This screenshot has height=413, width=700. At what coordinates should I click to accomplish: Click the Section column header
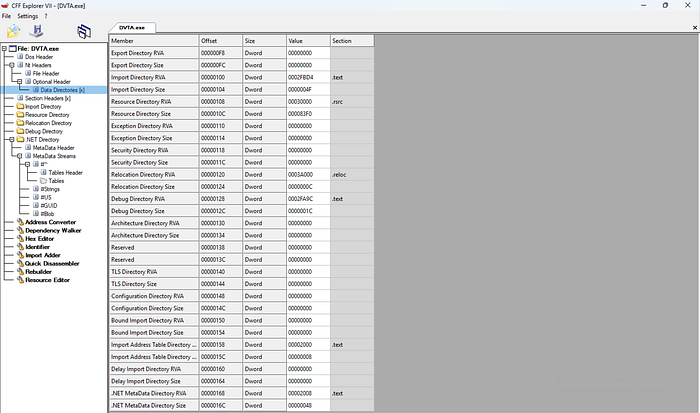pos(352,41)
